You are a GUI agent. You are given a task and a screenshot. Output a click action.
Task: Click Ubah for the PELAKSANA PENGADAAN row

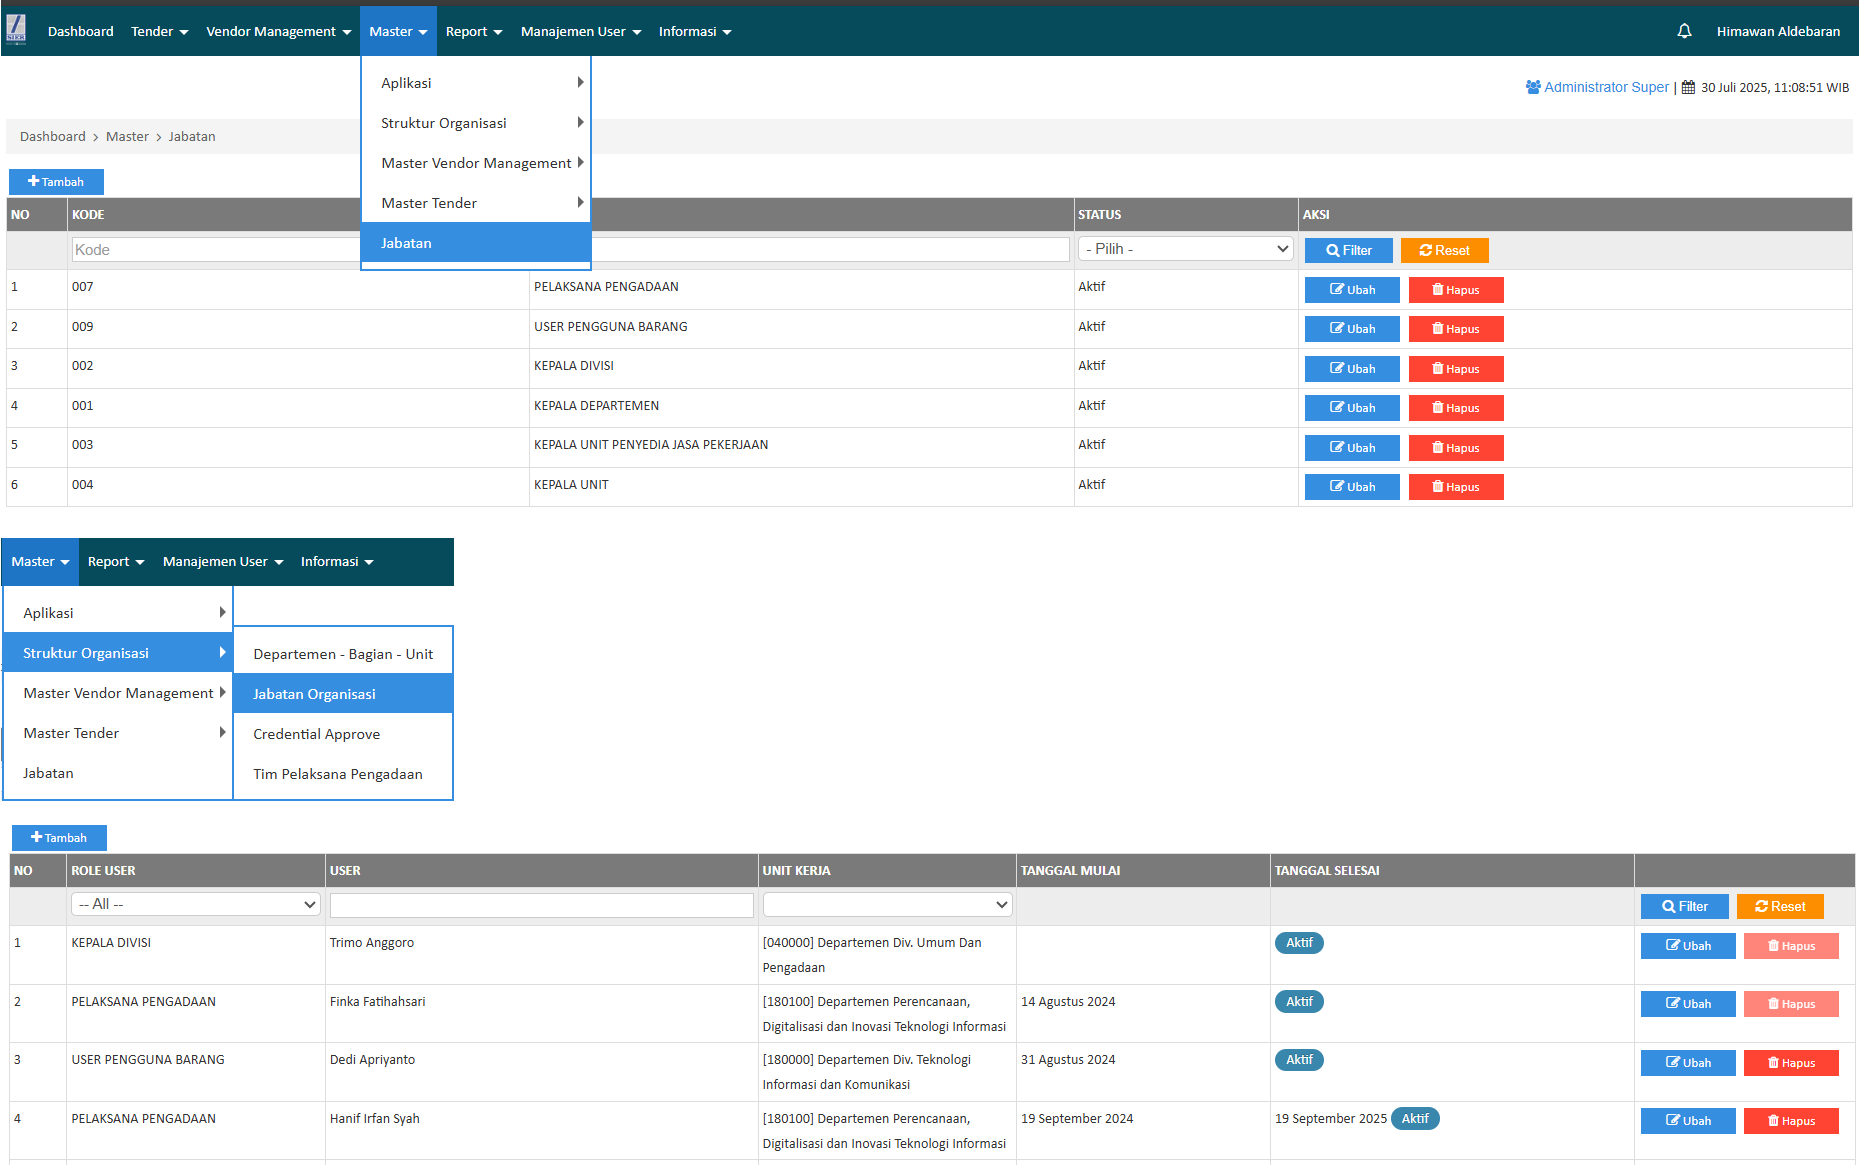coord(1351,290)
